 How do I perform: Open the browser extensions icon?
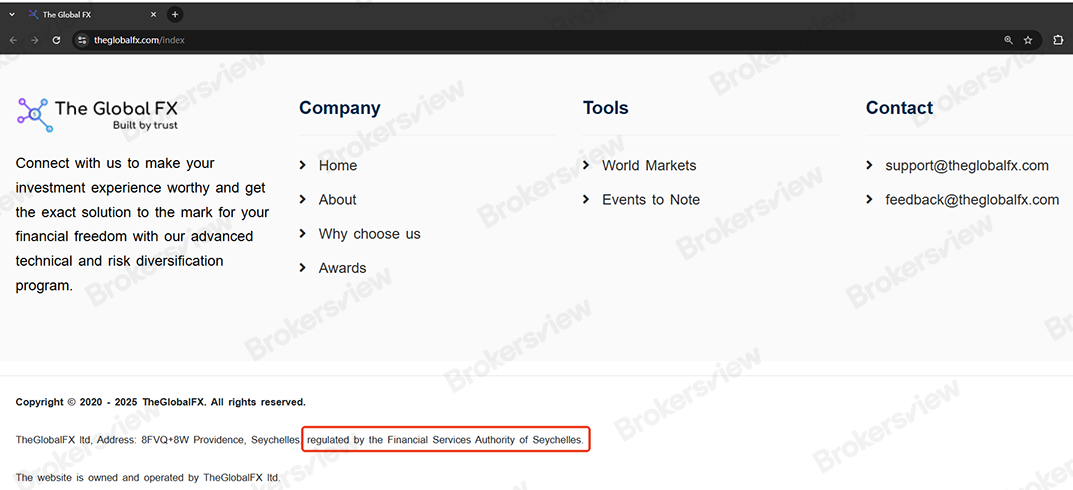pyautogui.click(x=1058, y=40)
